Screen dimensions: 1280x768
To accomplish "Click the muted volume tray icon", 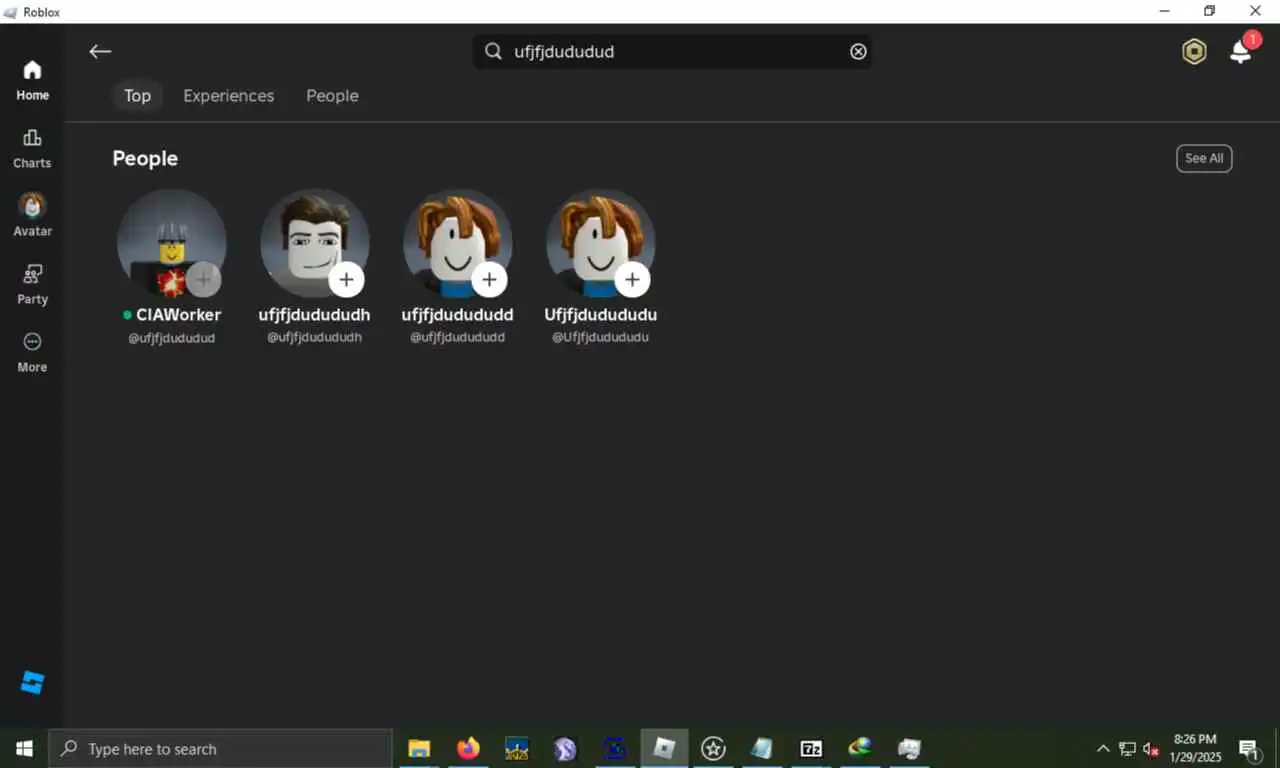I will point(1151,748).
